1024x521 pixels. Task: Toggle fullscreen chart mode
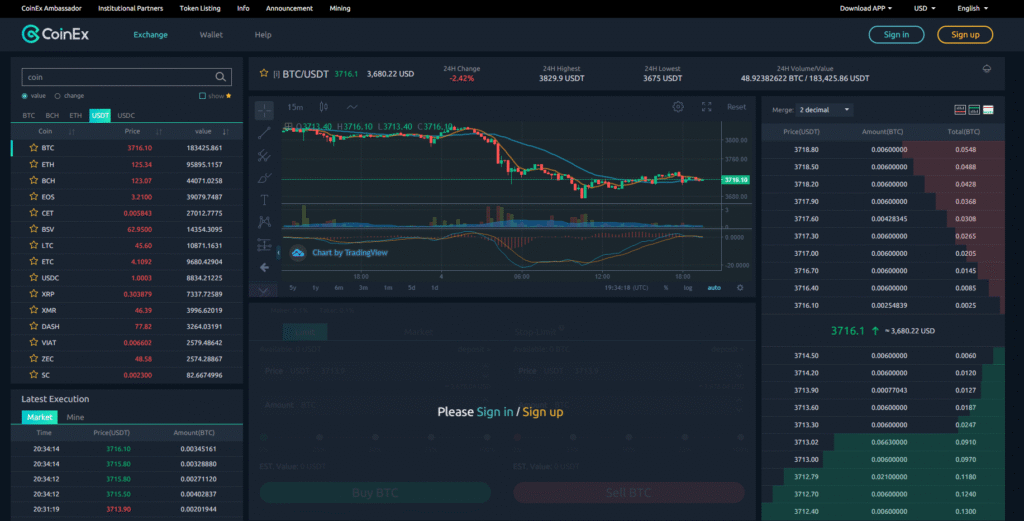(706, 107)
